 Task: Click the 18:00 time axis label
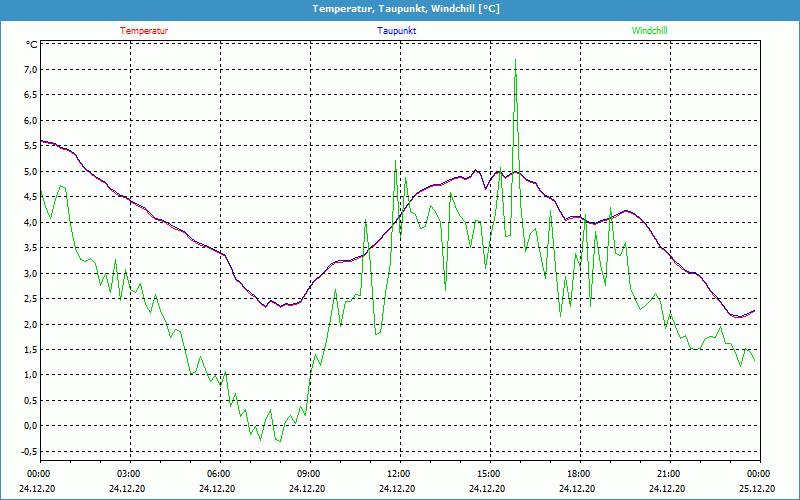pos(577,474)
